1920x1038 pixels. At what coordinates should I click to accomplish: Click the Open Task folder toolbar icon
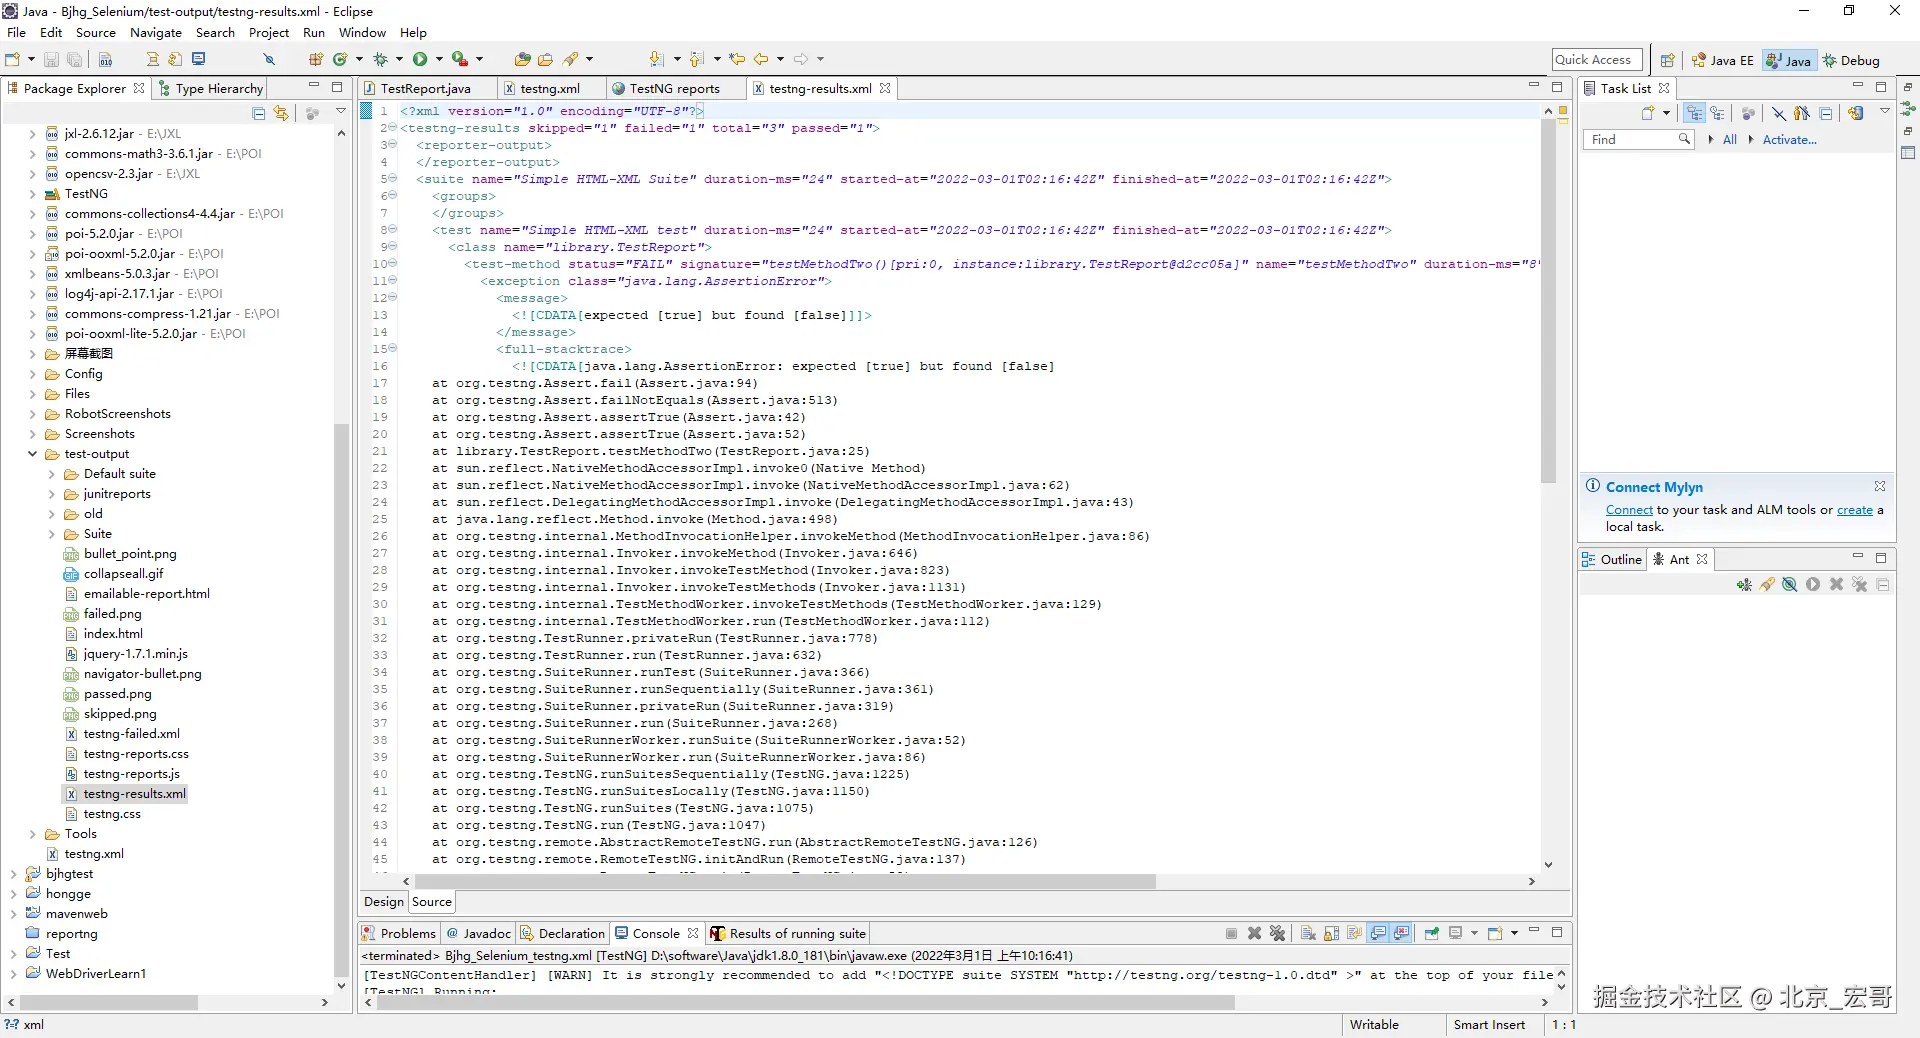pos(545,60)
